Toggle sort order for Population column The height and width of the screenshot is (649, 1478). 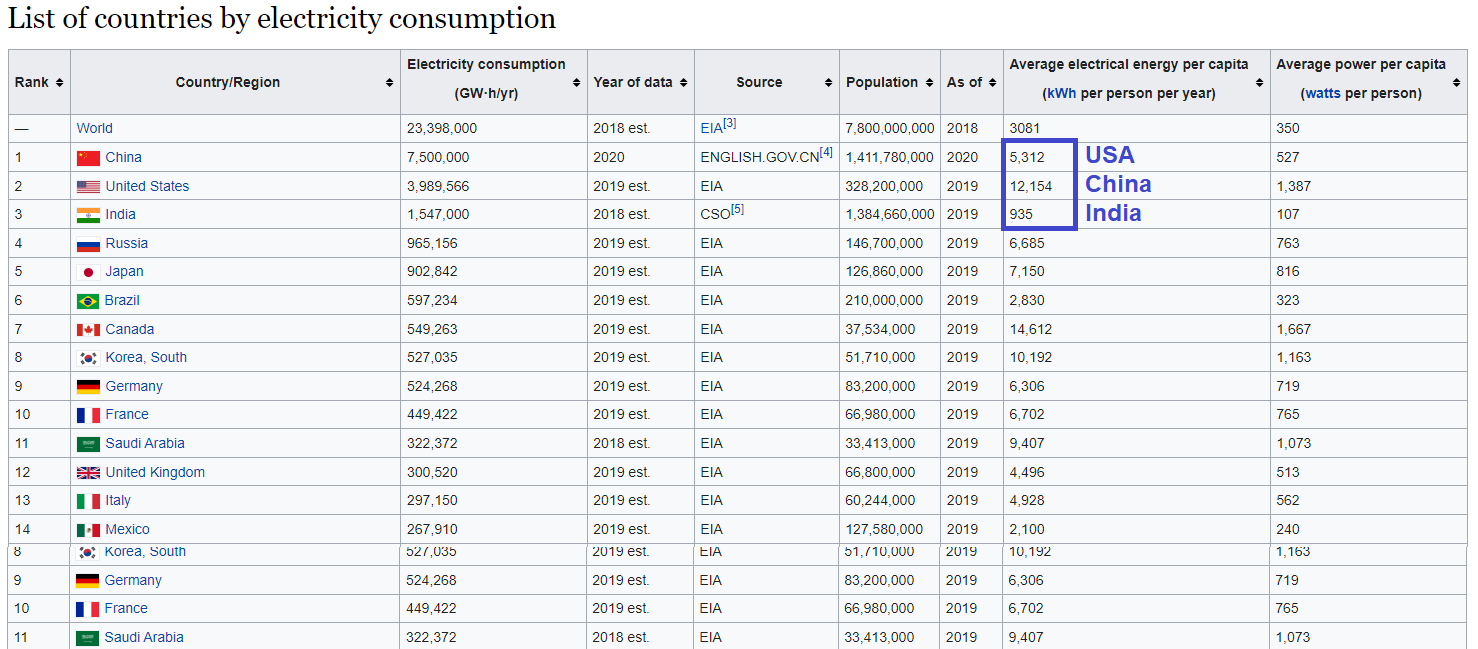coord(929,83)
